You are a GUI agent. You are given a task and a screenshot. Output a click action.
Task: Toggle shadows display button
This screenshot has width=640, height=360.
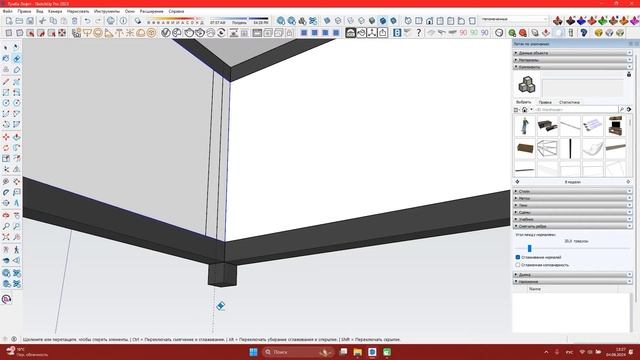click(138, 21)
